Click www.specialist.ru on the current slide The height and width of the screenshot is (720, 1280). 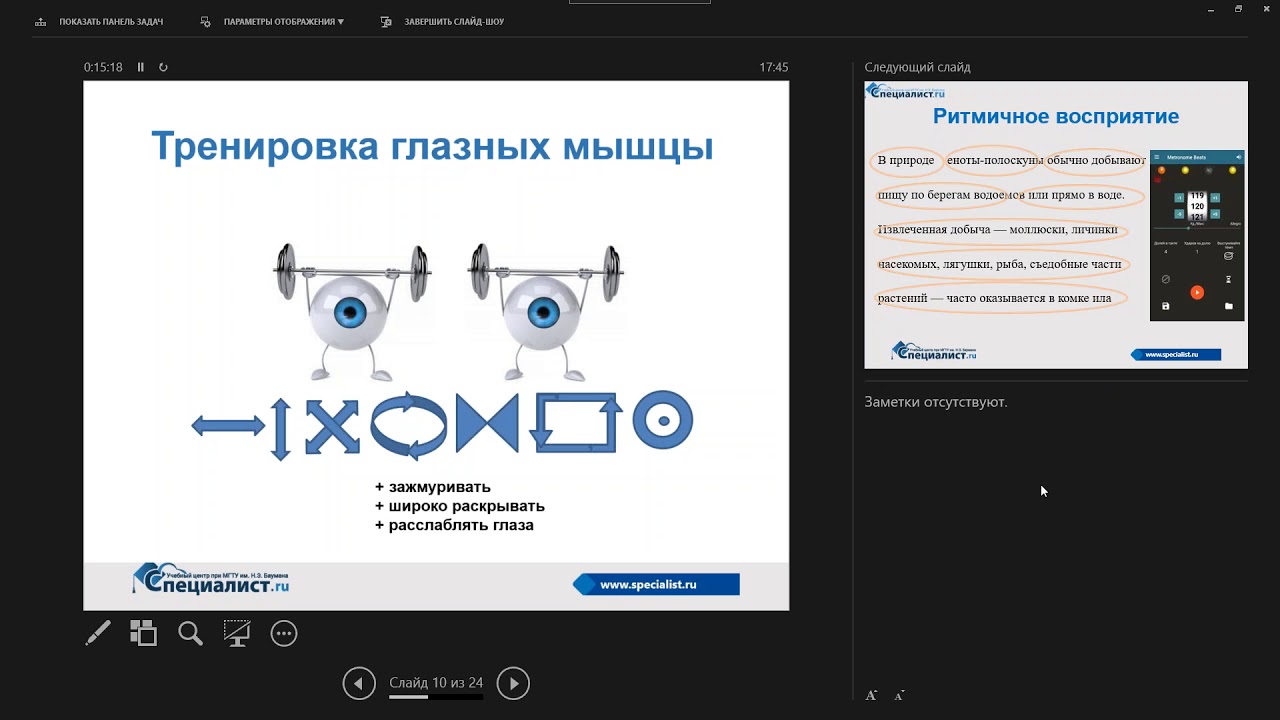[656, 585]
